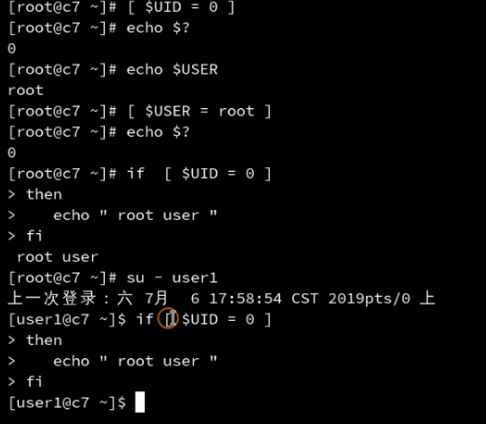Click the 'echo $USER' command

point(172,70)
